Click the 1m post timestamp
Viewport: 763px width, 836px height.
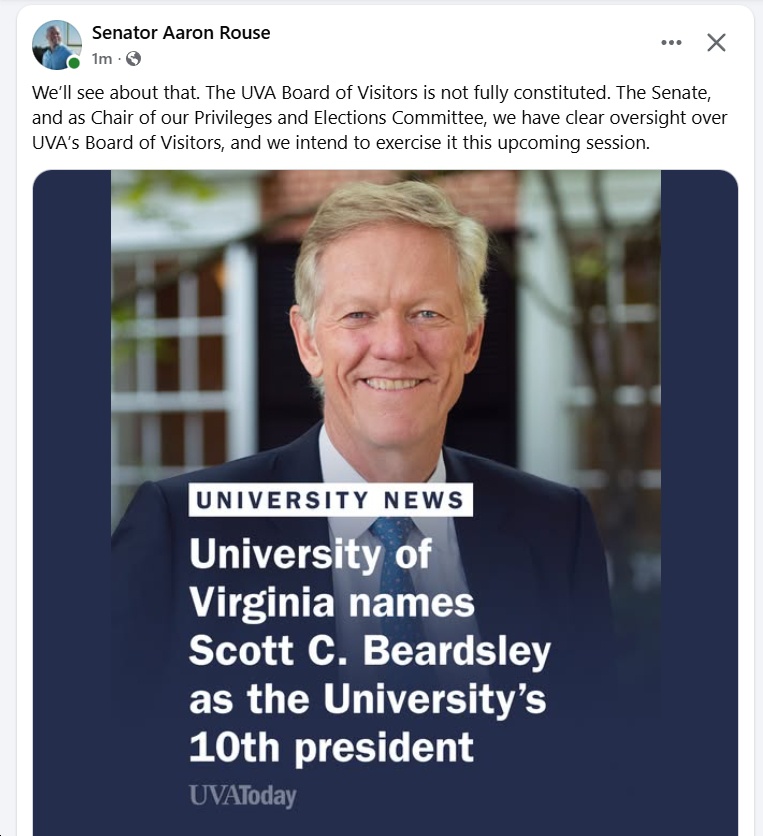click(102, 59)
